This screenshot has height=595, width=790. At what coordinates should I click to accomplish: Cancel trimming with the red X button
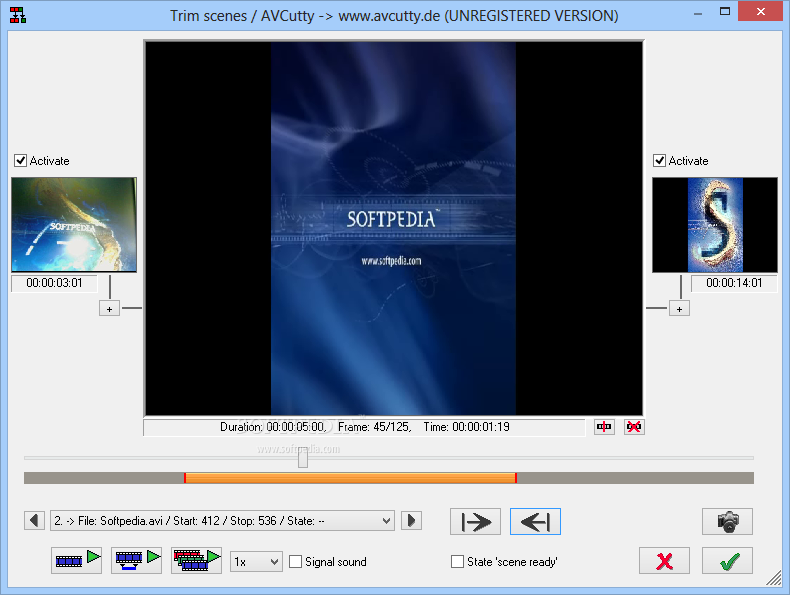pyautogui.click(x=664, y=561)
